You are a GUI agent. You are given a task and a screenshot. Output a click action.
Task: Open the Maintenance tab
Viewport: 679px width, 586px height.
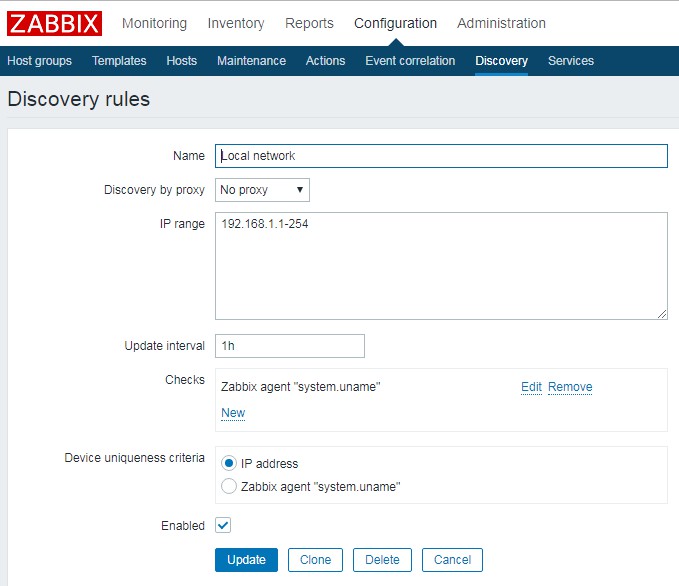click(x=251, y=61)
